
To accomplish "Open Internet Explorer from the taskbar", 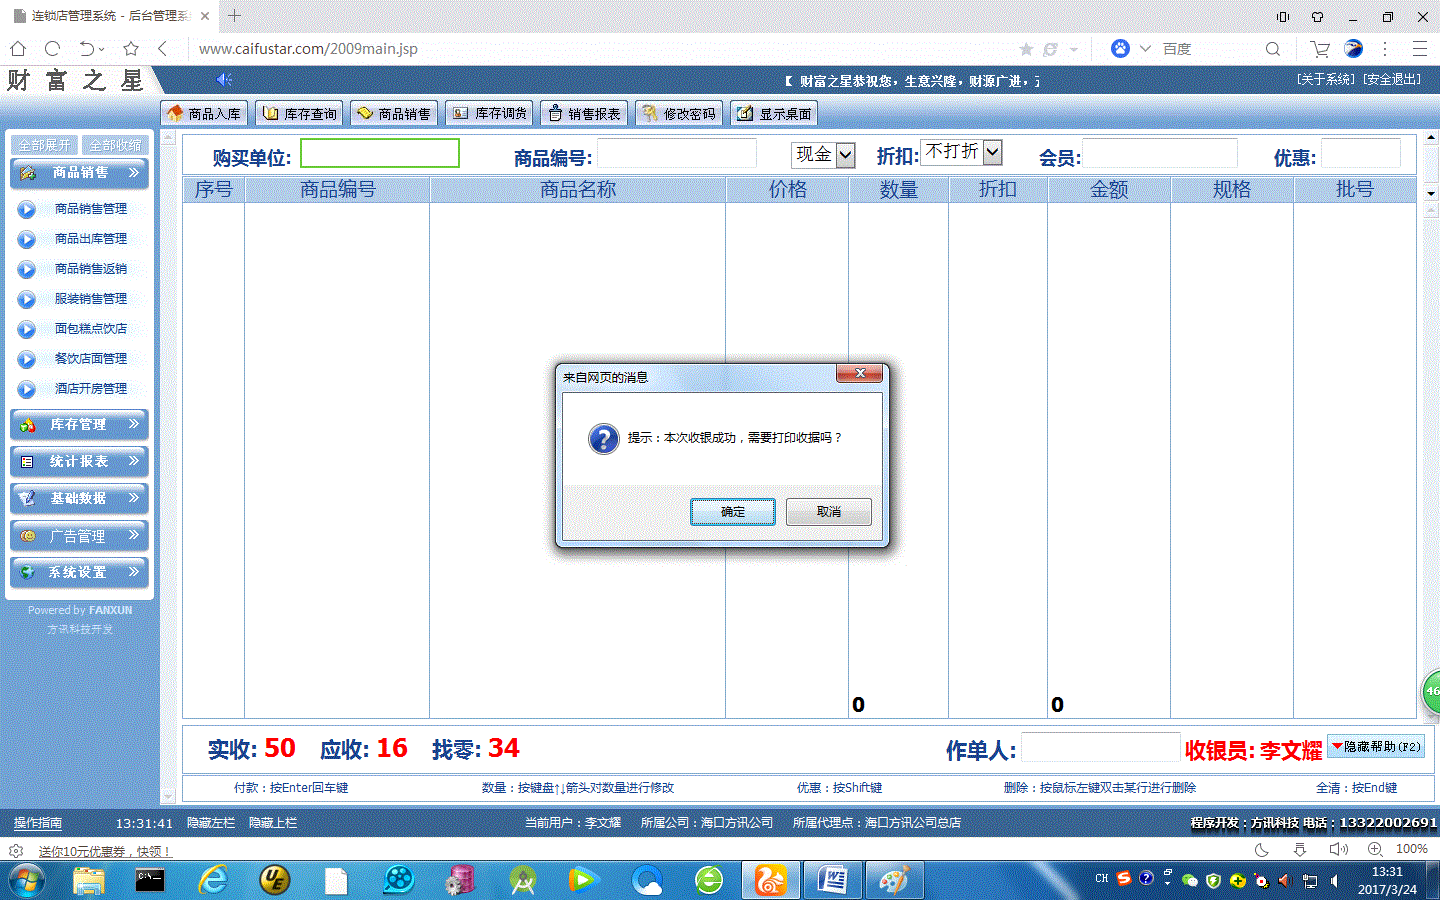I will (x=213, y=880).
